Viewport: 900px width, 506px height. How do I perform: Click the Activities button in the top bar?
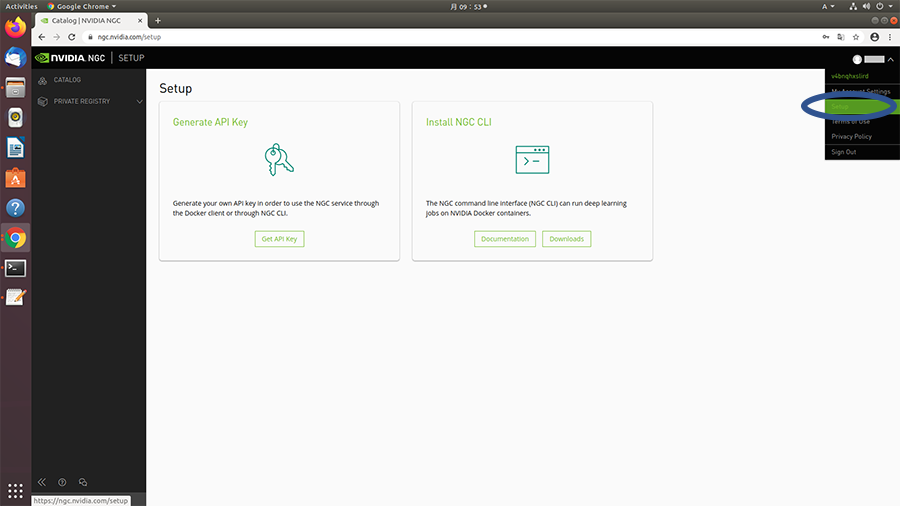pyautogui.click(x=21, y=6)
